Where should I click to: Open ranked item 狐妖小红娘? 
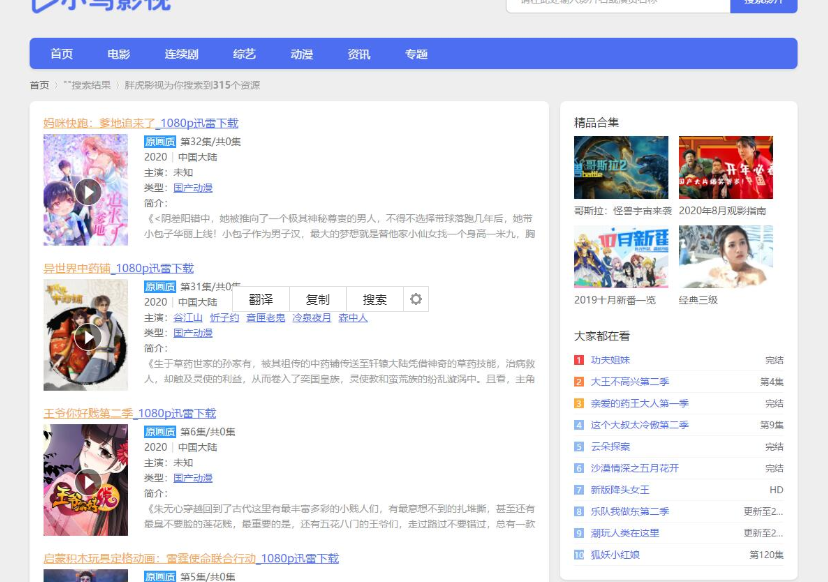coord(615,555)
